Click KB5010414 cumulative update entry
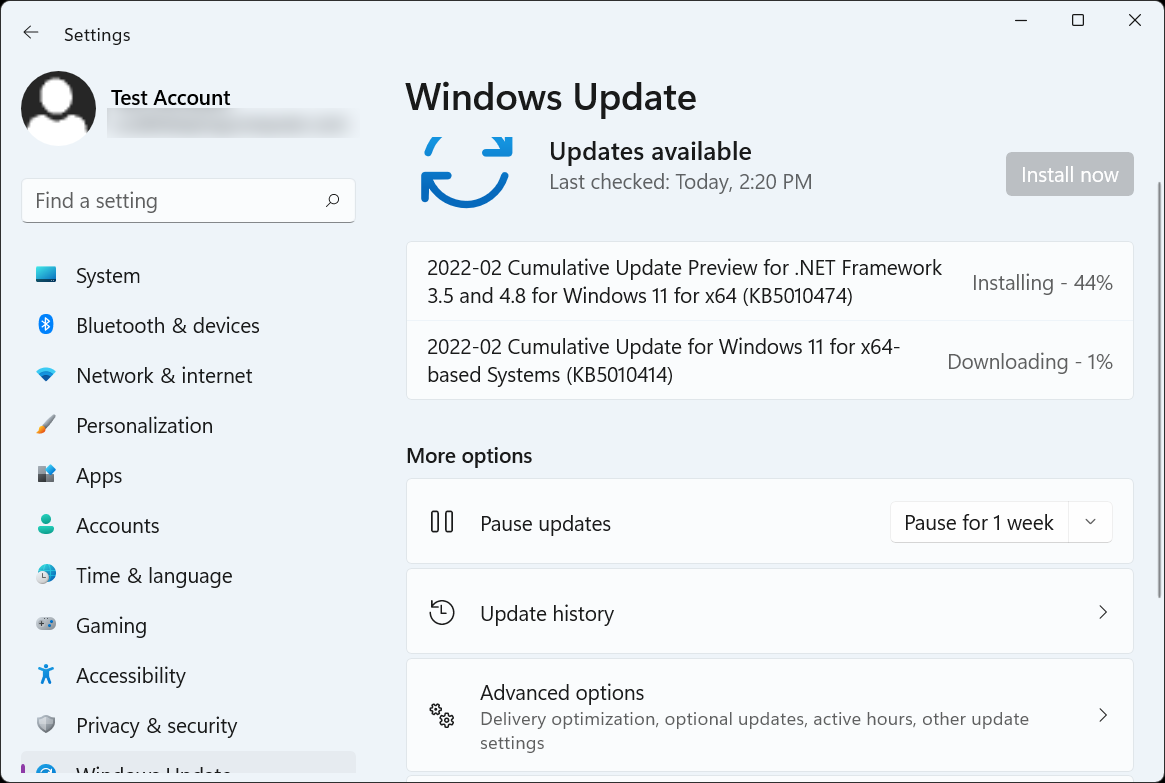This screenshot has width=1165, height=783. 770,360
